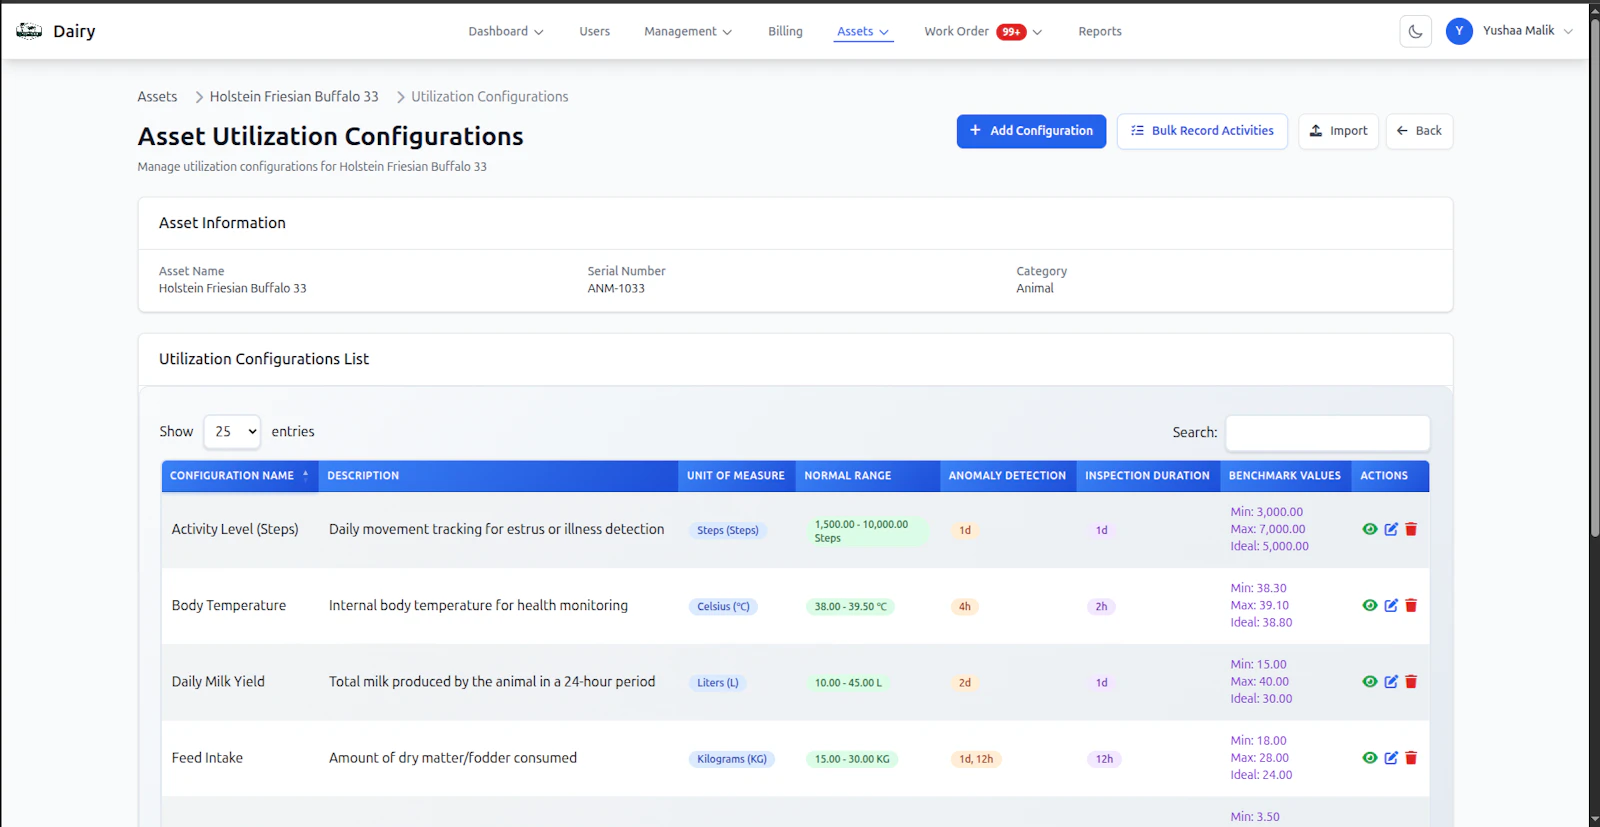Image resolution: width=1600 pixels, height=827 pixels.
Task: Sort by Inspection Duration column
Action: pyautogui.click(x=1148, y=476)
